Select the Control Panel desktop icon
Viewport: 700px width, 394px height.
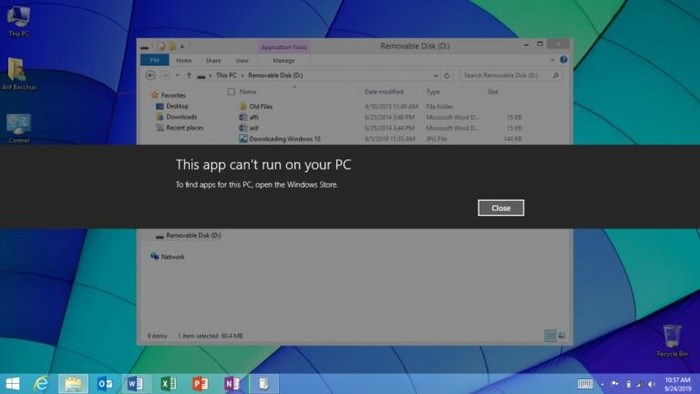coord(18,128)
